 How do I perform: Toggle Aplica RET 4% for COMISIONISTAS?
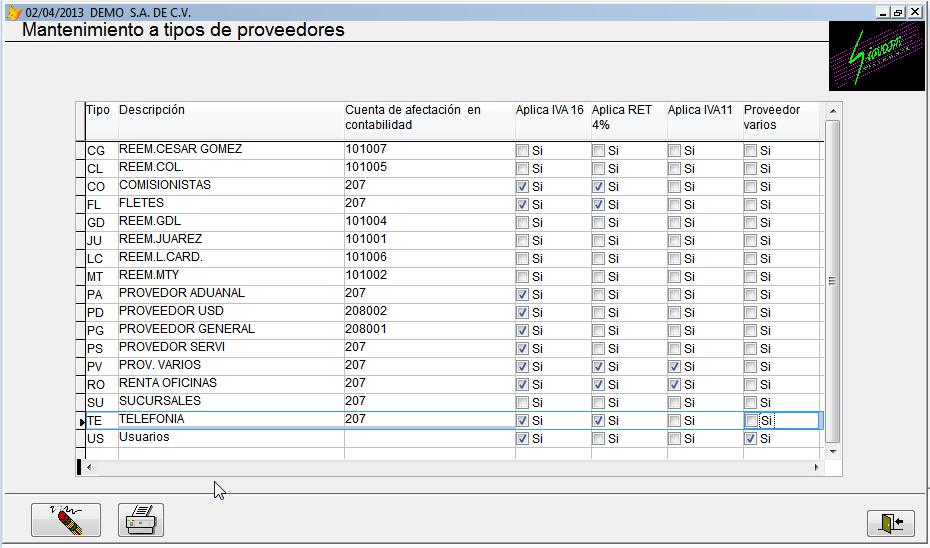coord(598,187)
